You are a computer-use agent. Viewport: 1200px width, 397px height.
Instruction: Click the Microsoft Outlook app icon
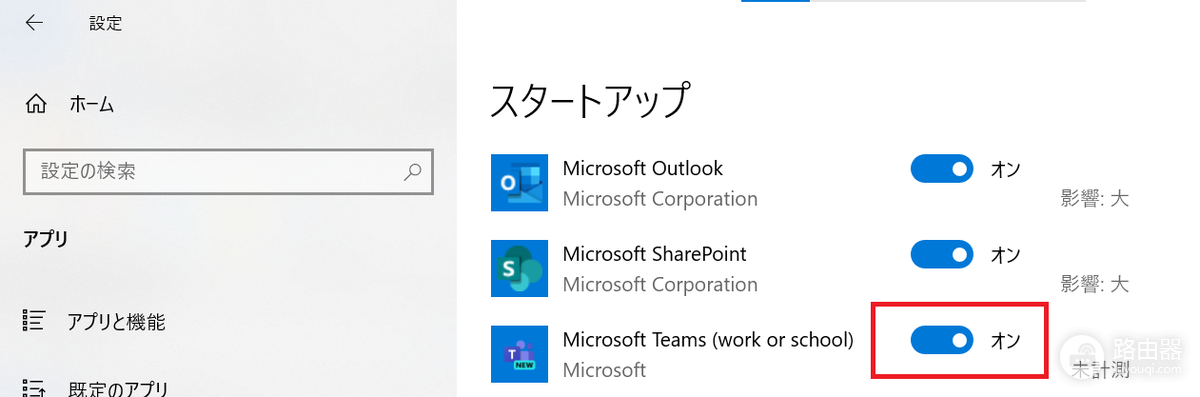tap(520, 182)
